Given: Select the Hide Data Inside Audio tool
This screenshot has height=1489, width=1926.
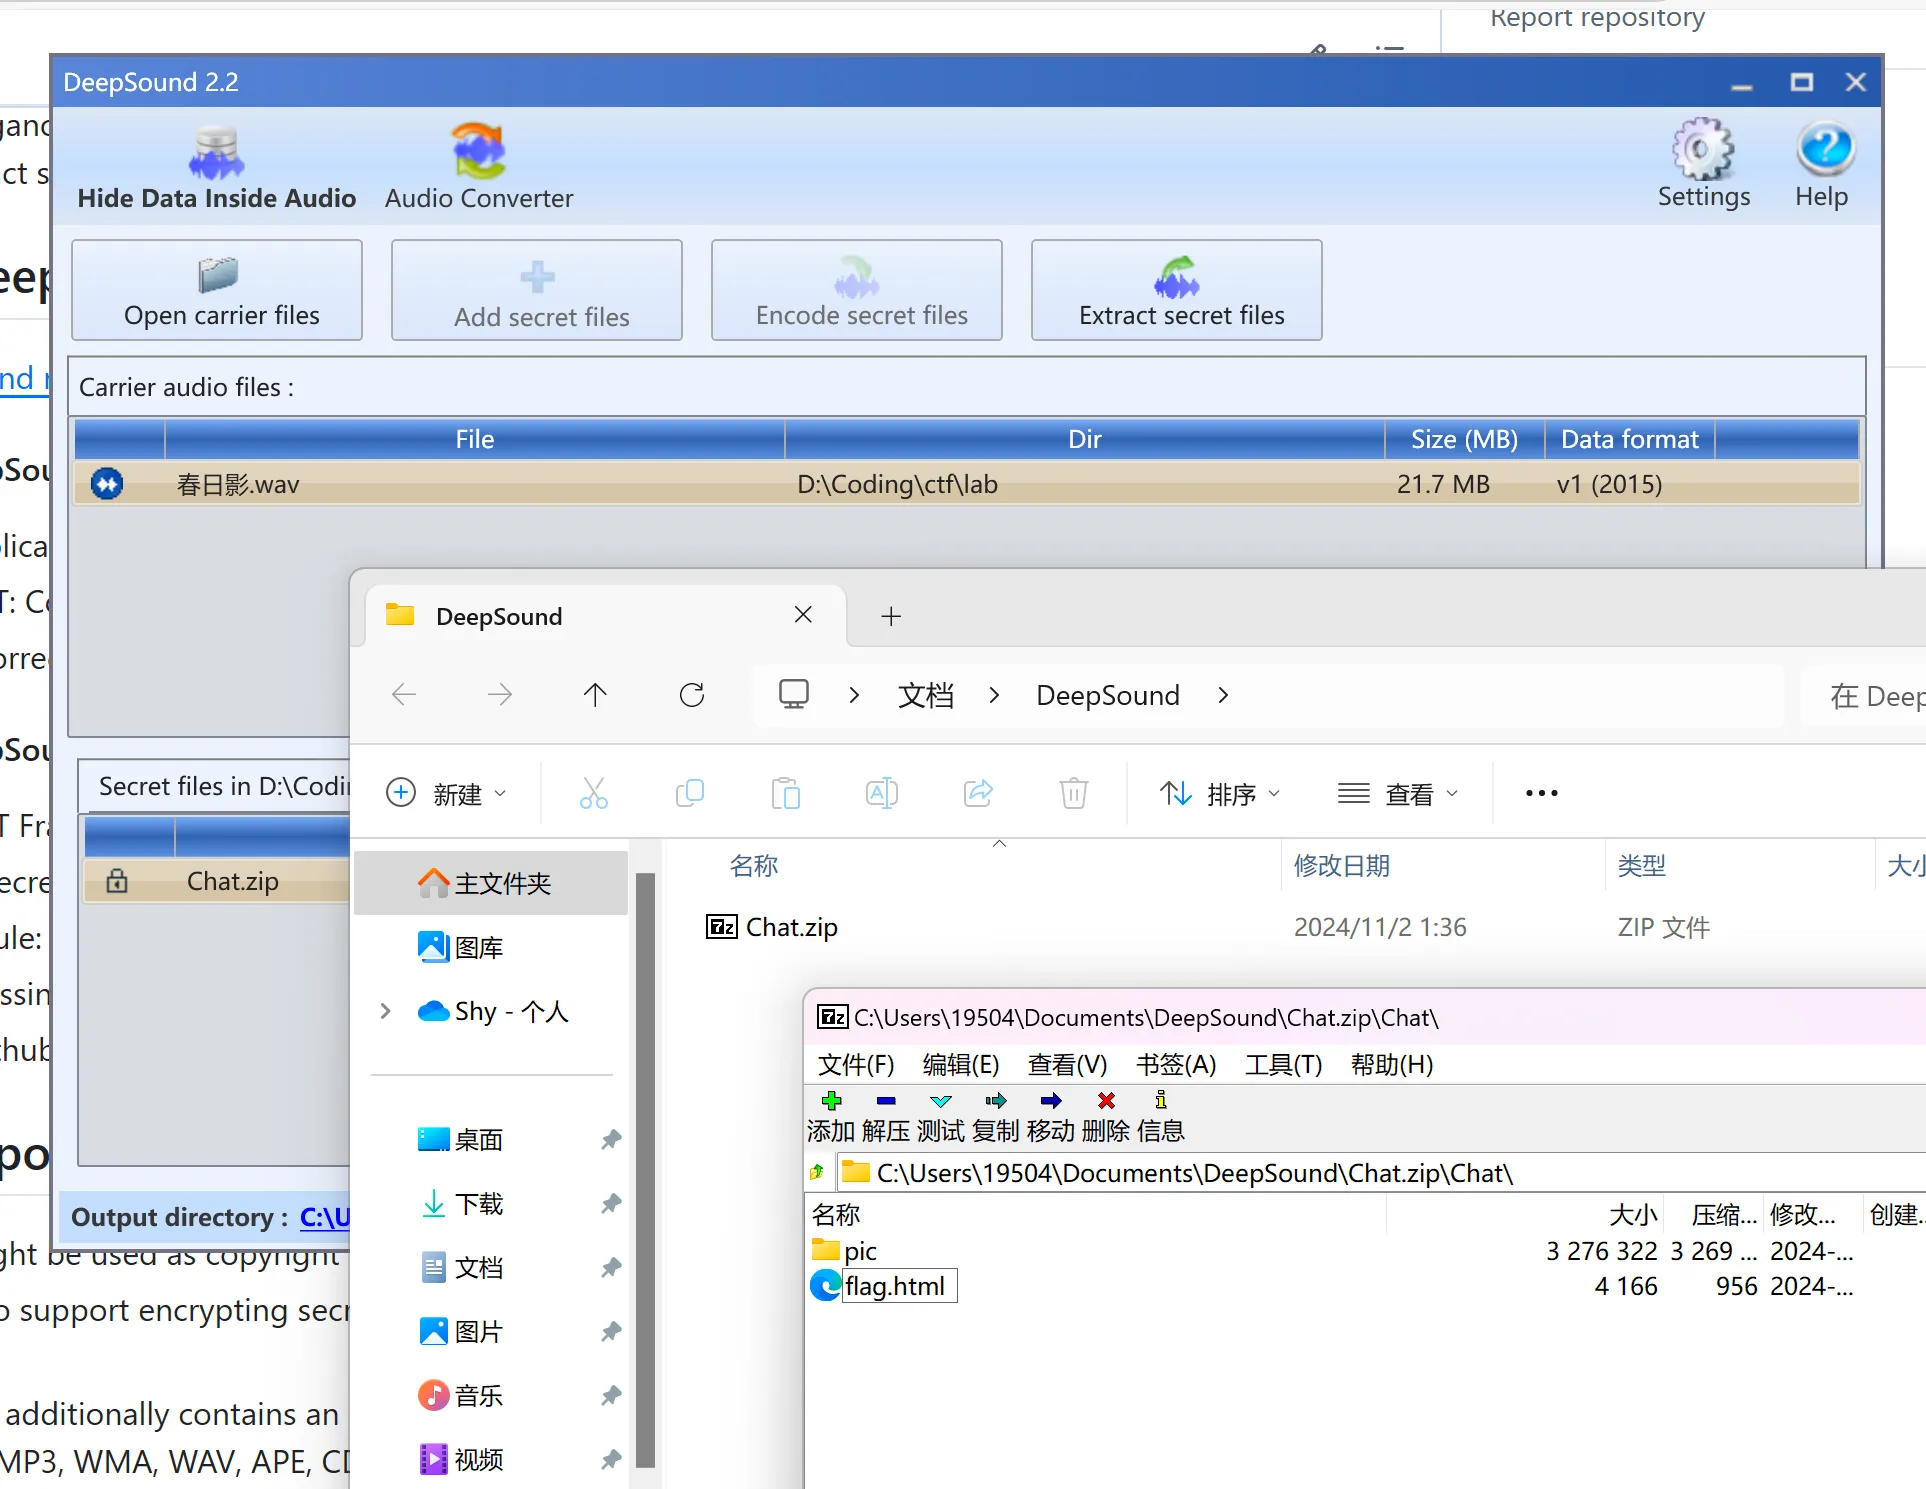Looking at the screenshot, I should pyautogui.click(x=216, y=166).
